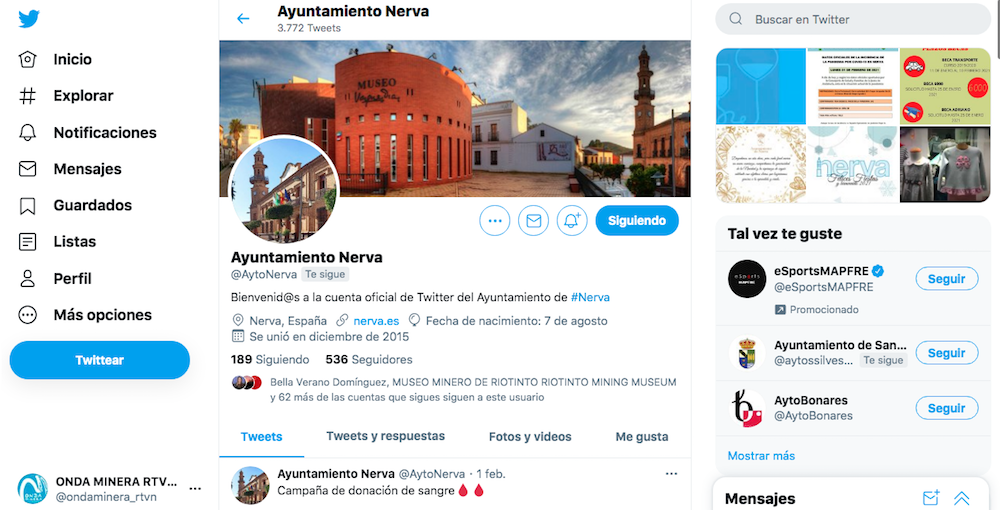
Task: Toggle the Siguiendo follow button
Action: pyautogui.click(x=637, y=221)
